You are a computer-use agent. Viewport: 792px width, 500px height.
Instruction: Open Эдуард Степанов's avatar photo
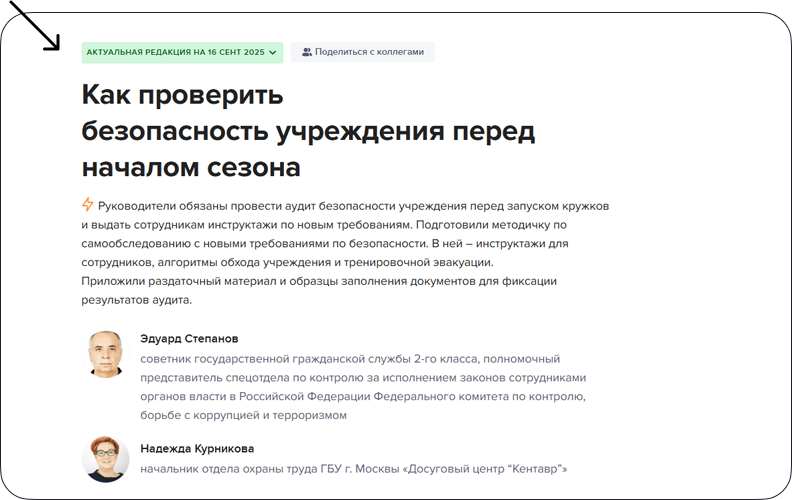(106, 354)
